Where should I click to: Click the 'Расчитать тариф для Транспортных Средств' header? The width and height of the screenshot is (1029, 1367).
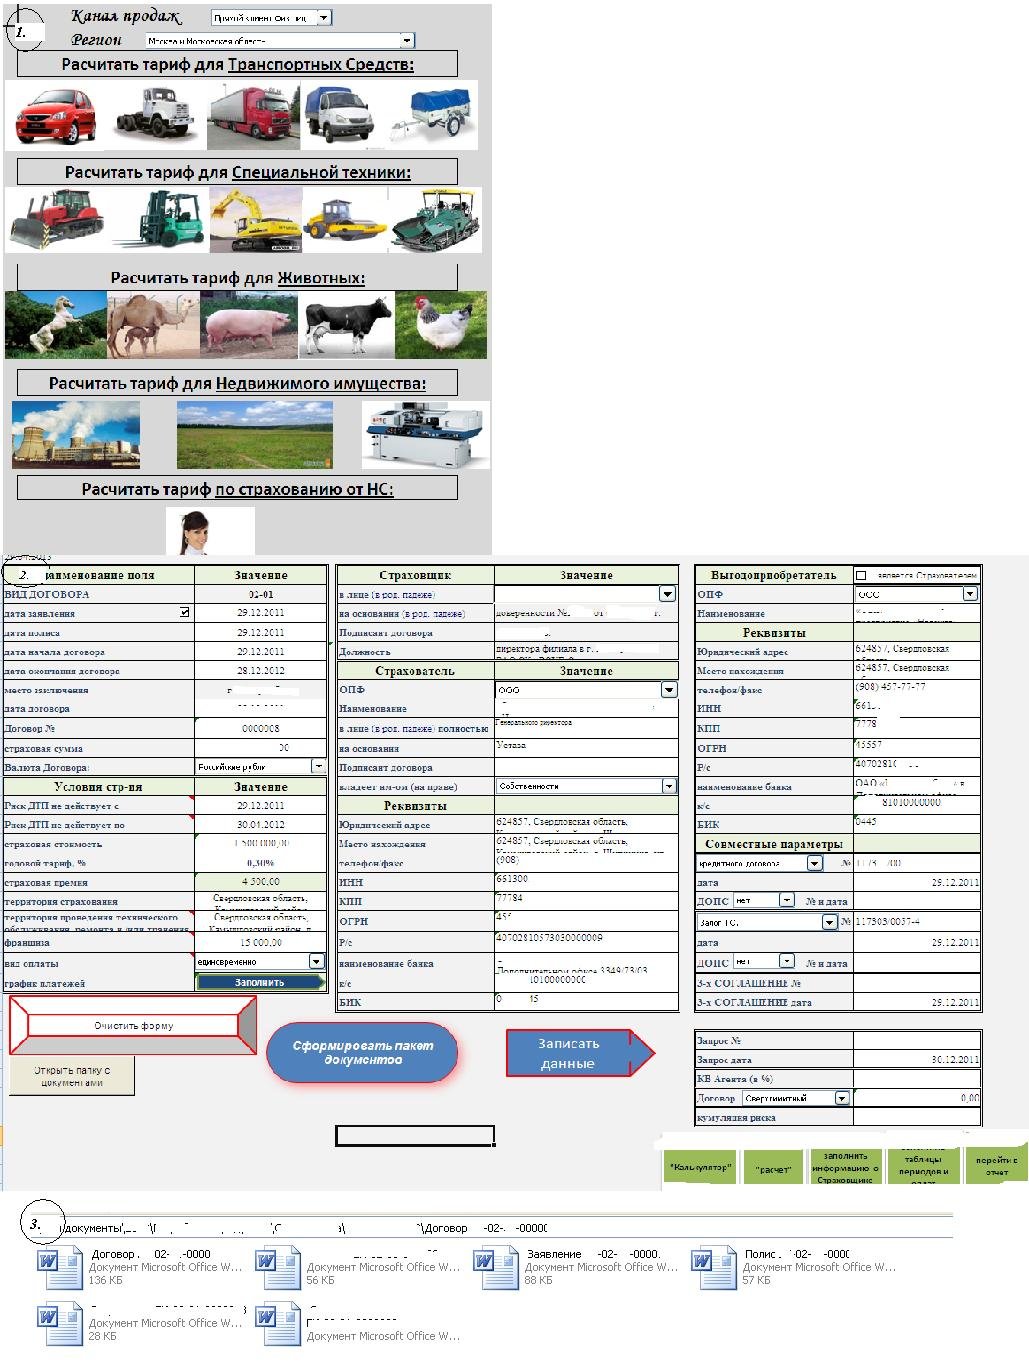tap(237, 64)
